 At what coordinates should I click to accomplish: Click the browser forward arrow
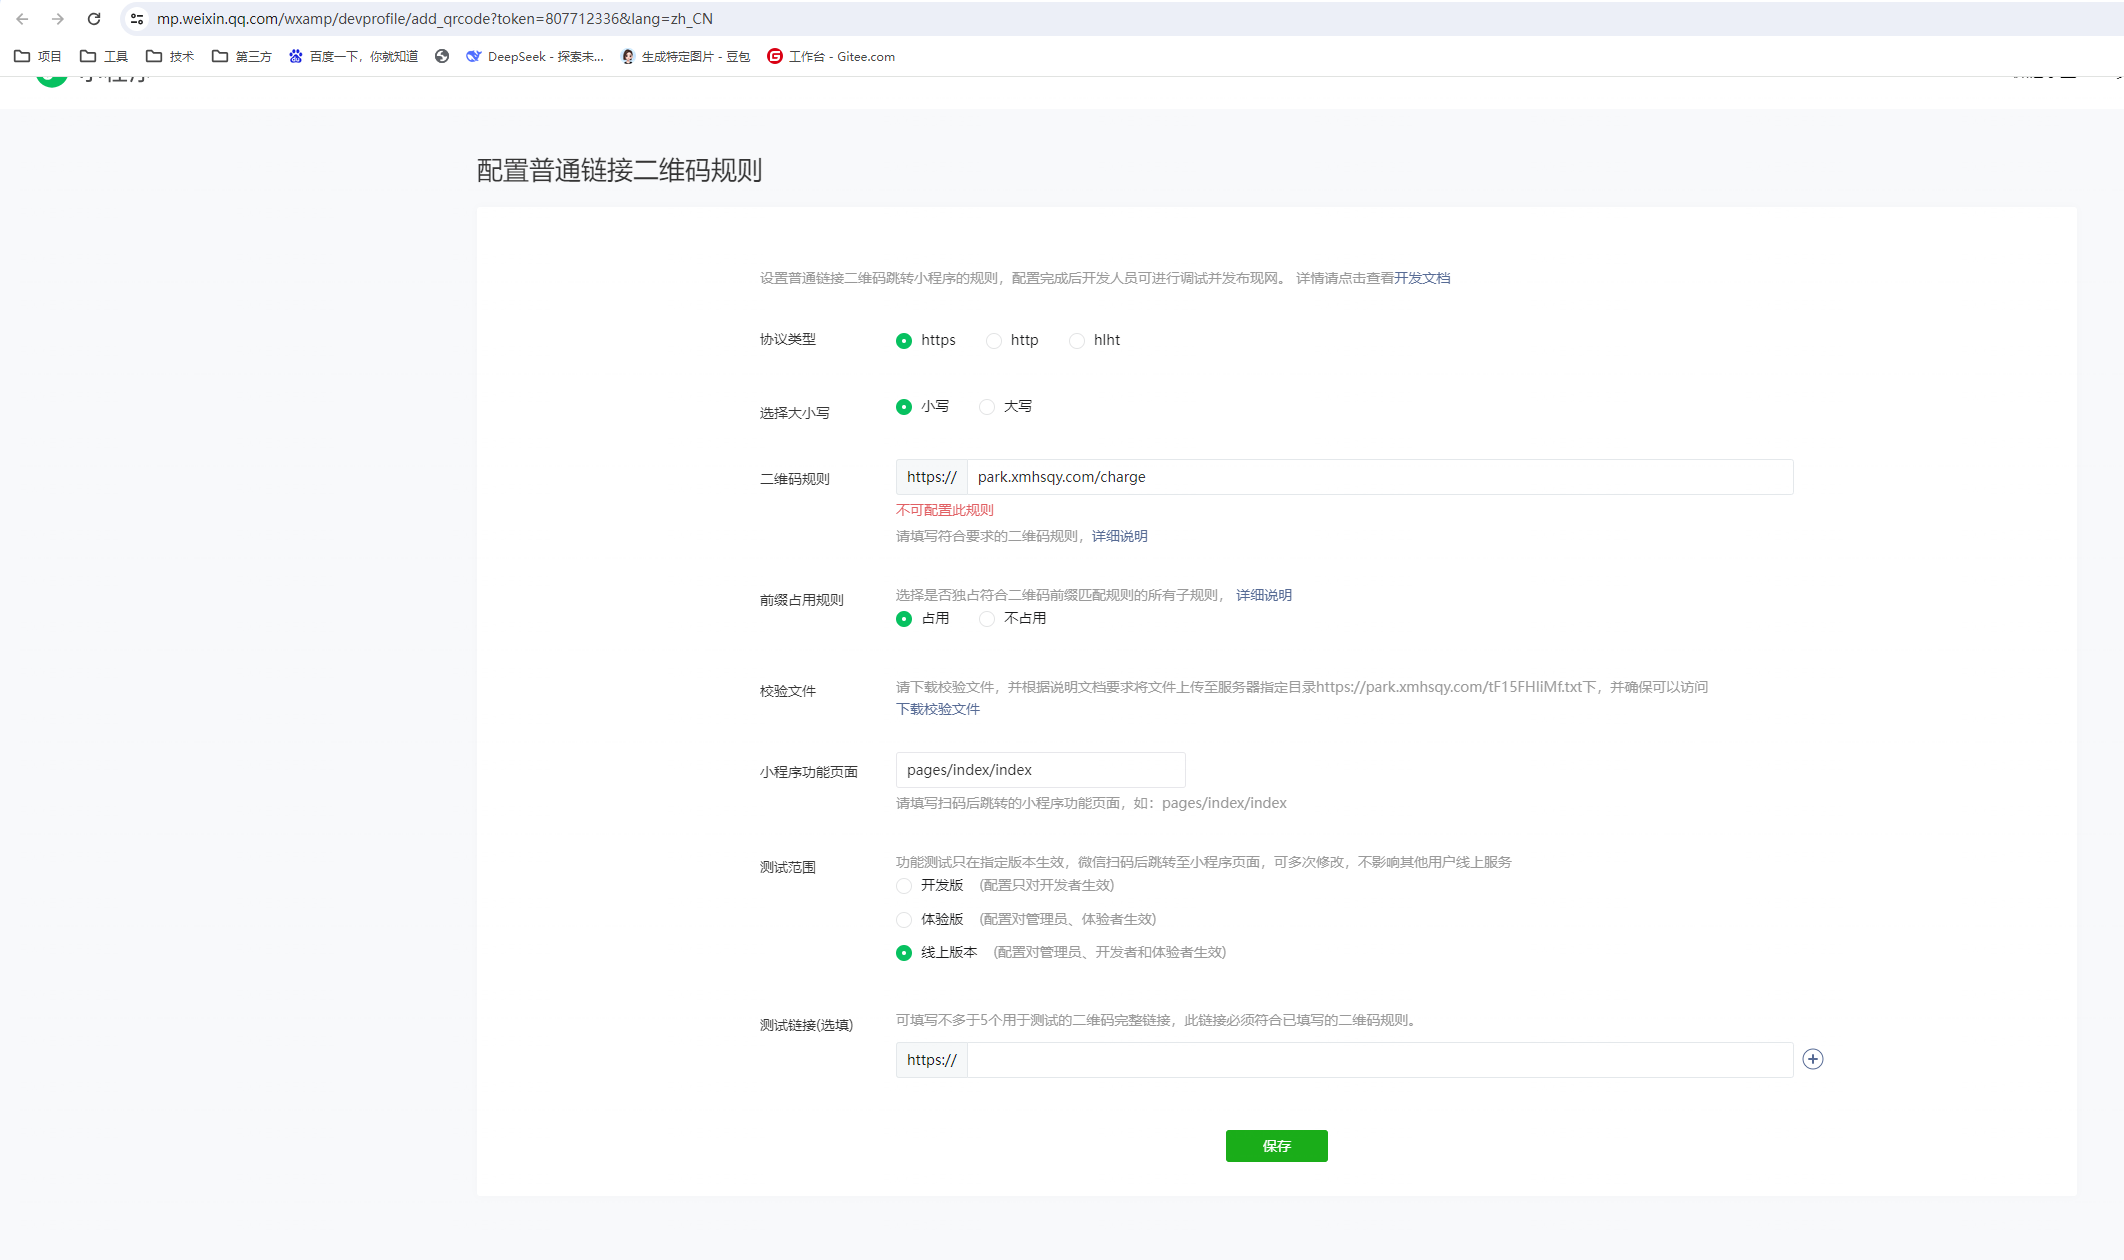point(58,19)
